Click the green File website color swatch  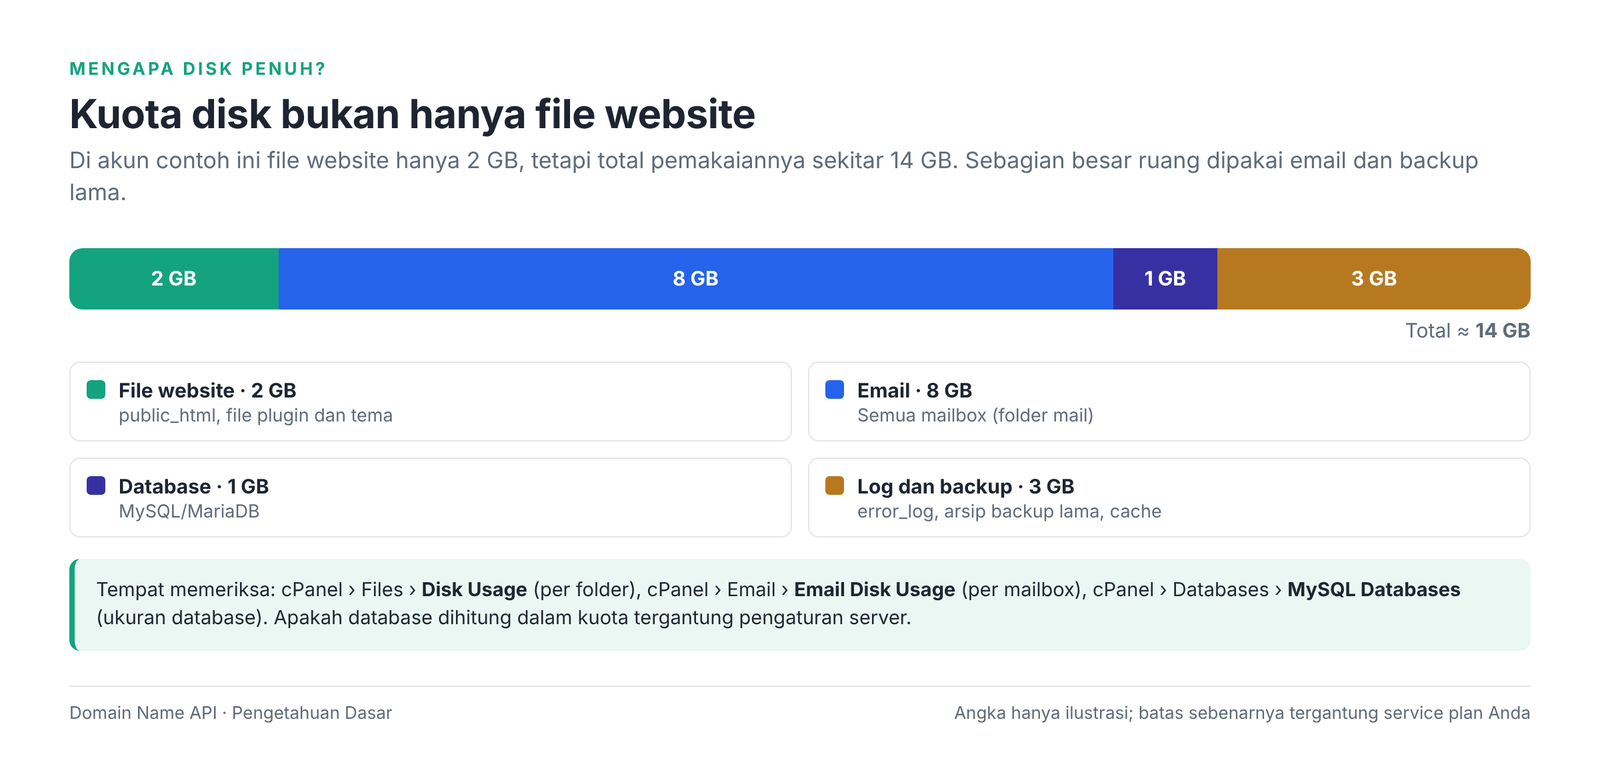point(96,390)
